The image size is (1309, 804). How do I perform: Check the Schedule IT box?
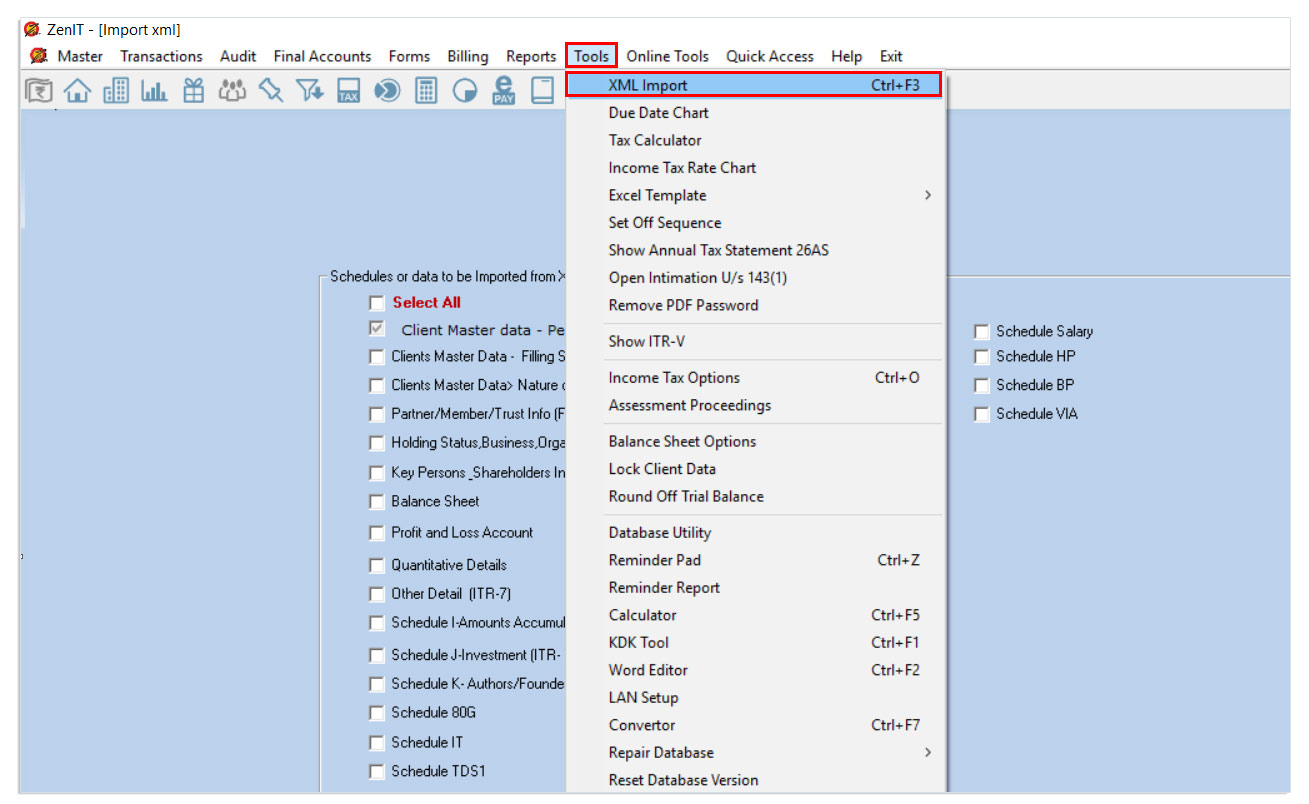pos(376,742)
